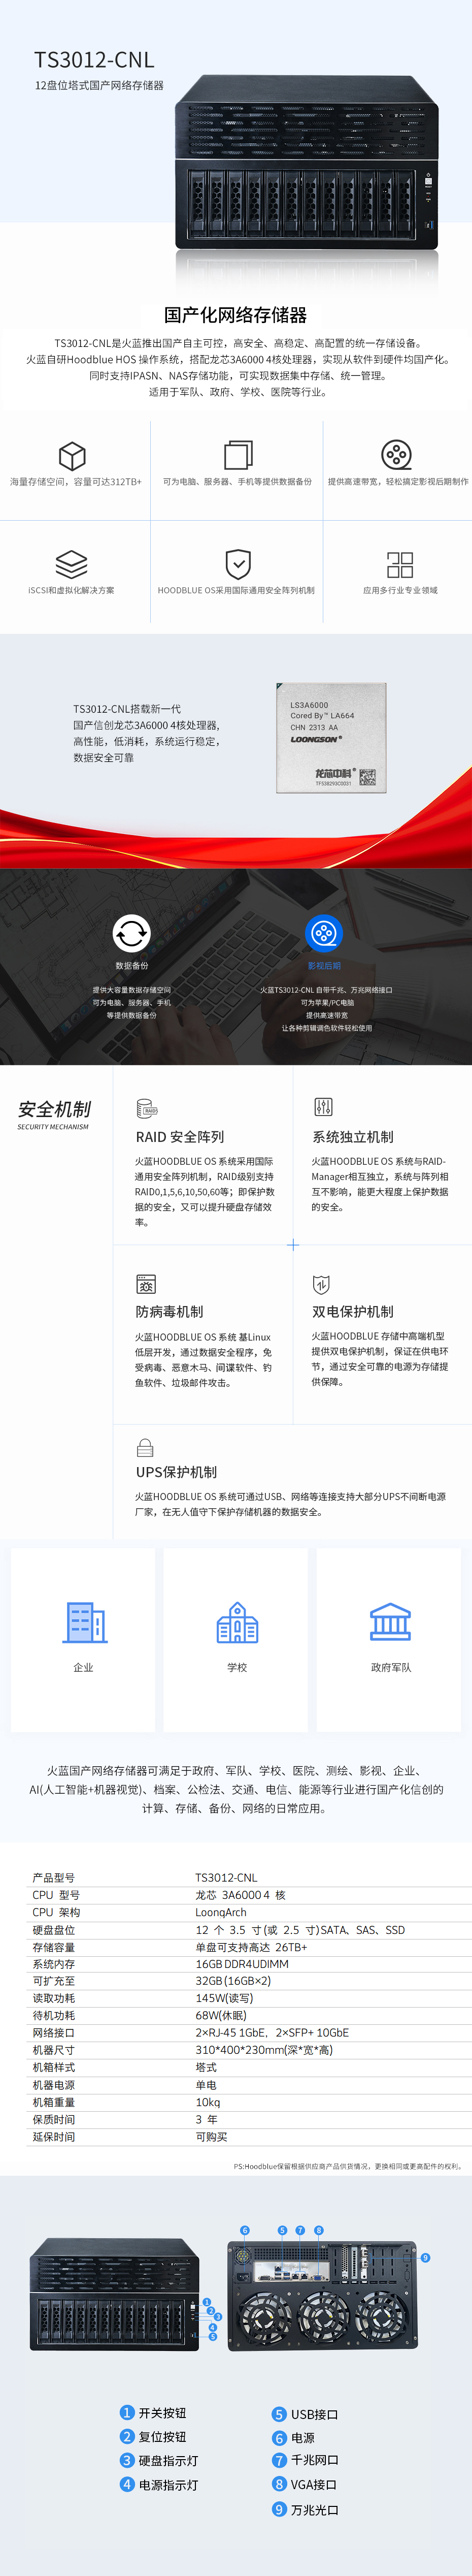
Task: Select the film reel icon above 提供高速带宽
Action: click(x=397, y=455)
